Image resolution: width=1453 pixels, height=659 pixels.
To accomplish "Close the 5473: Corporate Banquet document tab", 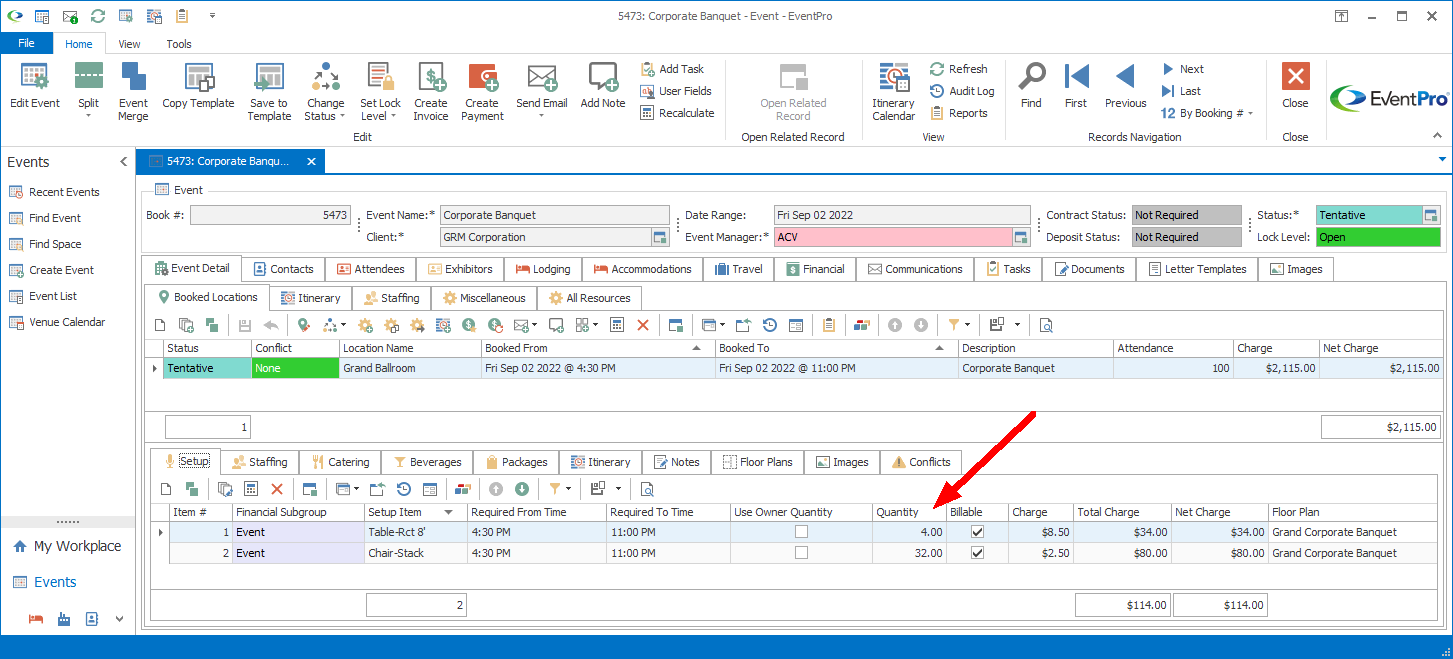I will pos(311,161).
